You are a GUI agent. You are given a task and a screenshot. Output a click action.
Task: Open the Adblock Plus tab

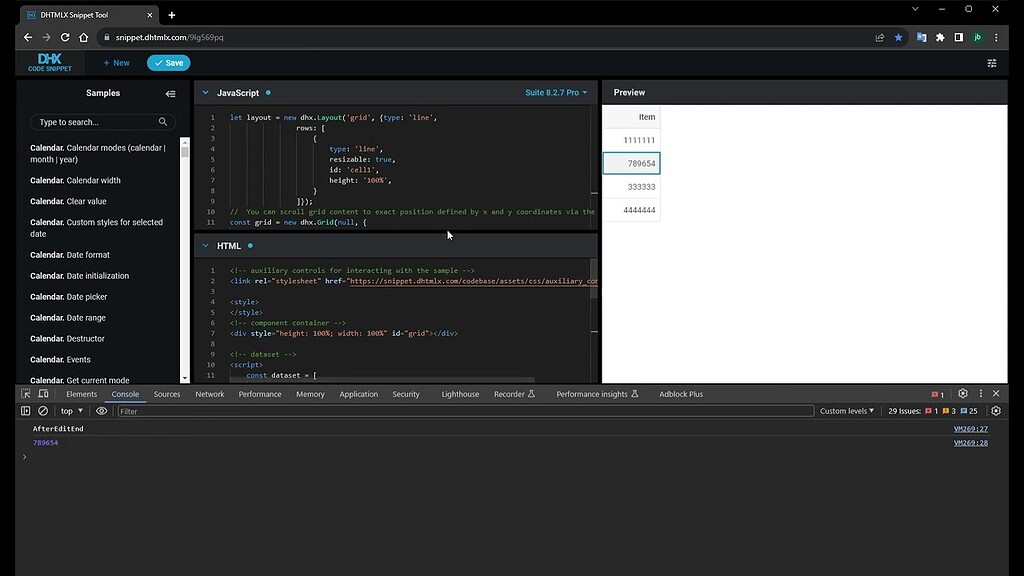coord(681,394)
